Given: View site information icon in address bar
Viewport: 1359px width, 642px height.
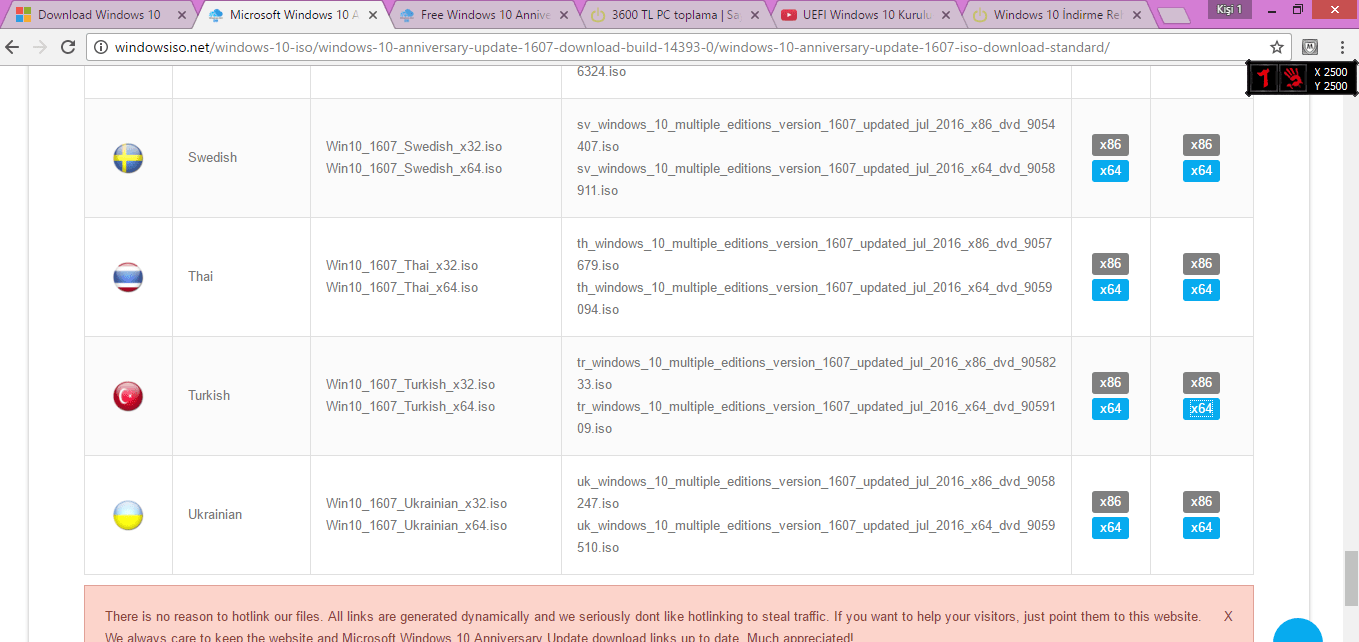Looking at the screenshot, I should coord(101,48).
